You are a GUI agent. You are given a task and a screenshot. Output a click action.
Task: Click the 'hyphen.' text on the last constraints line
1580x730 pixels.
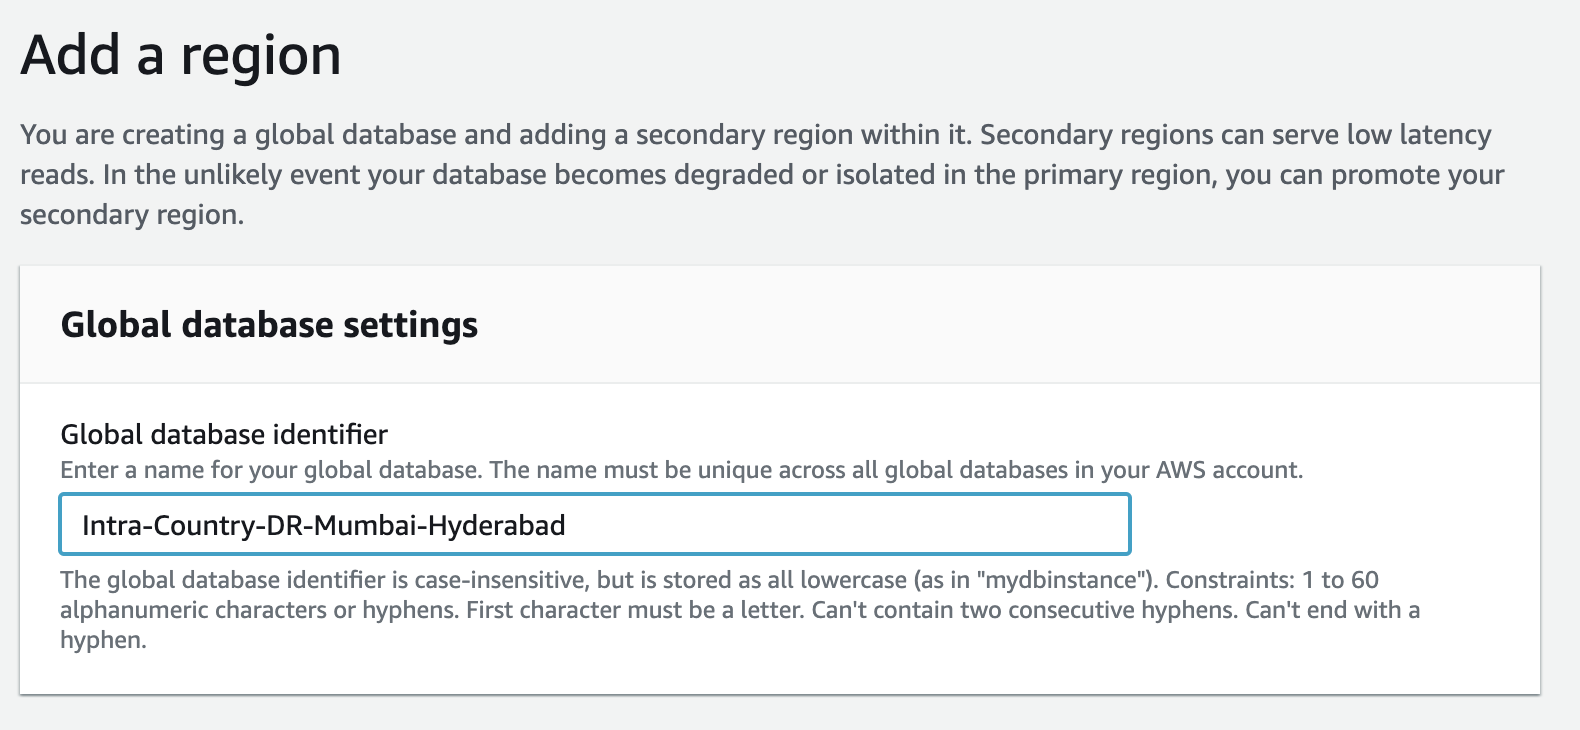103,640
